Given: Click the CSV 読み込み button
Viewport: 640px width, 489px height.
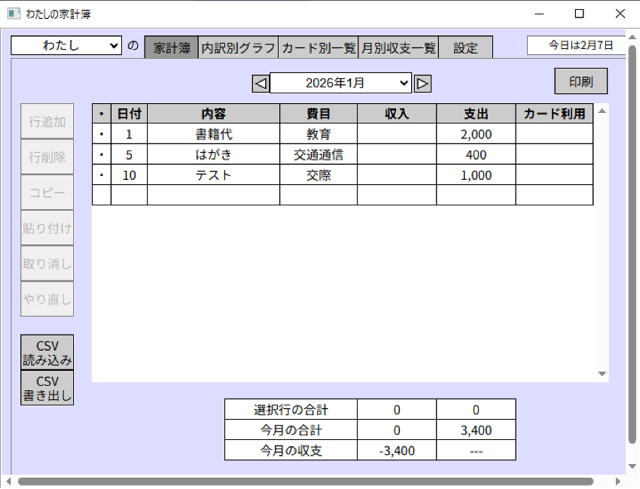Looking at the screenshot, I should click(47, 352).
